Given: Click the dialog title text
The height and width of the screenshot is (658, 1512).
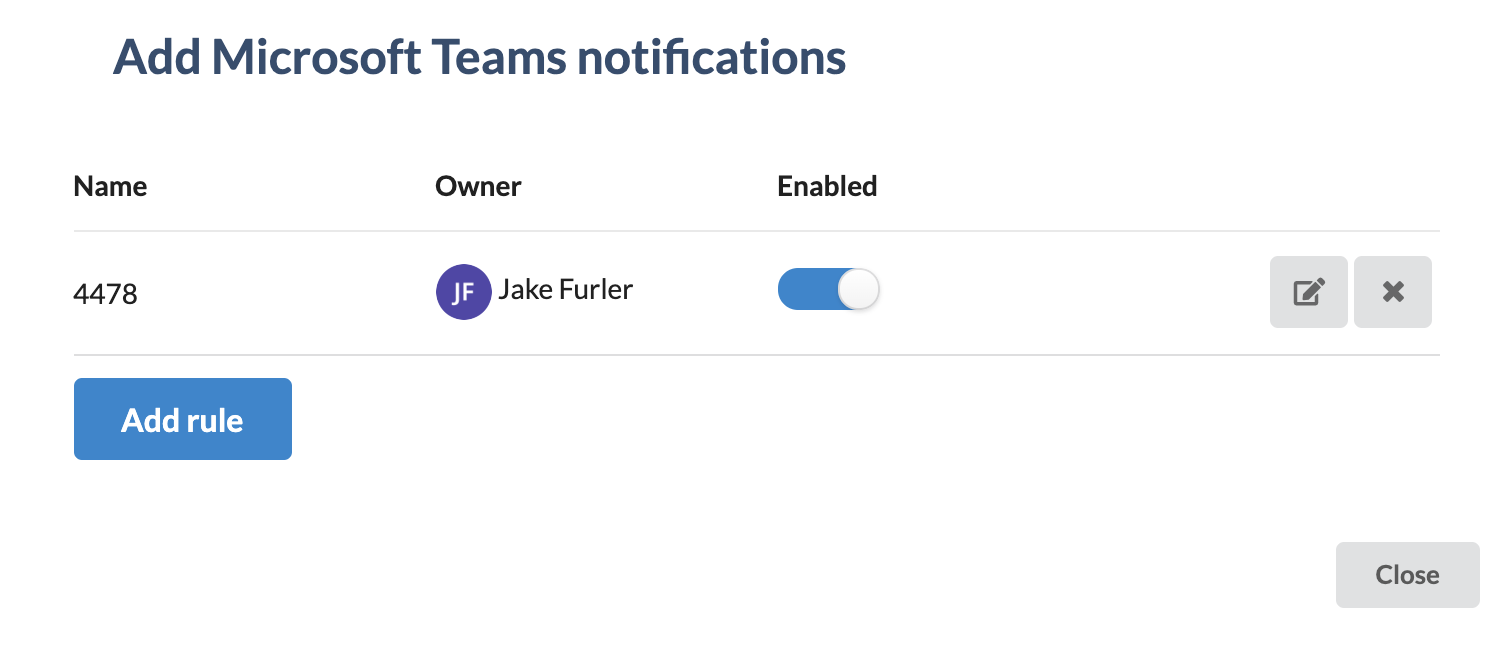Looking at the screenshot, I should pyautogui.click(x=480, y=57).
